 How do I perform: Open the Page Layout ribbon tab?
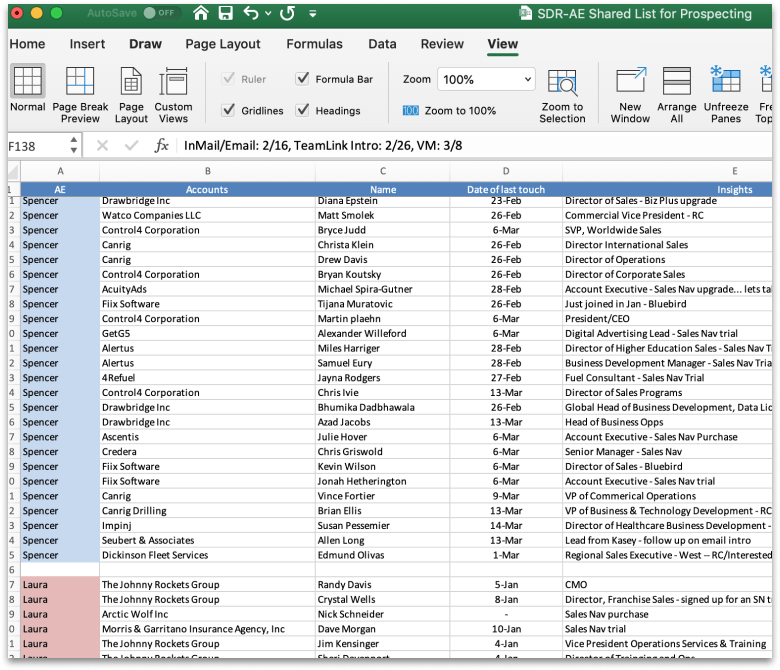(223, 44)
